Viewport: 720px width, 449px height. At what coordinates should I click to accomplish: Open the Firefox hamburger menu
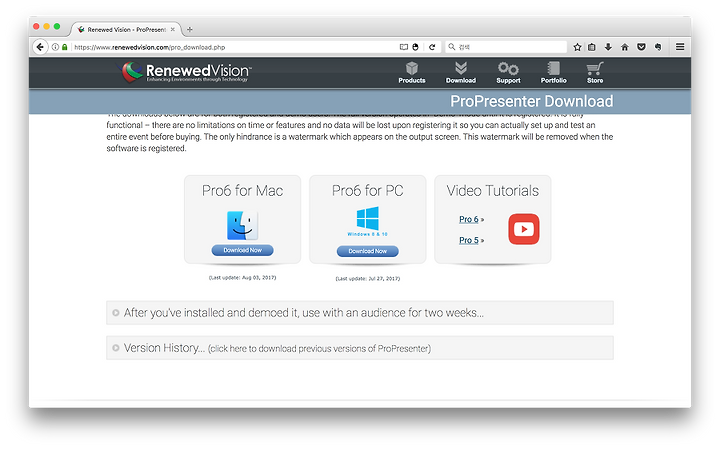[680, 47]
